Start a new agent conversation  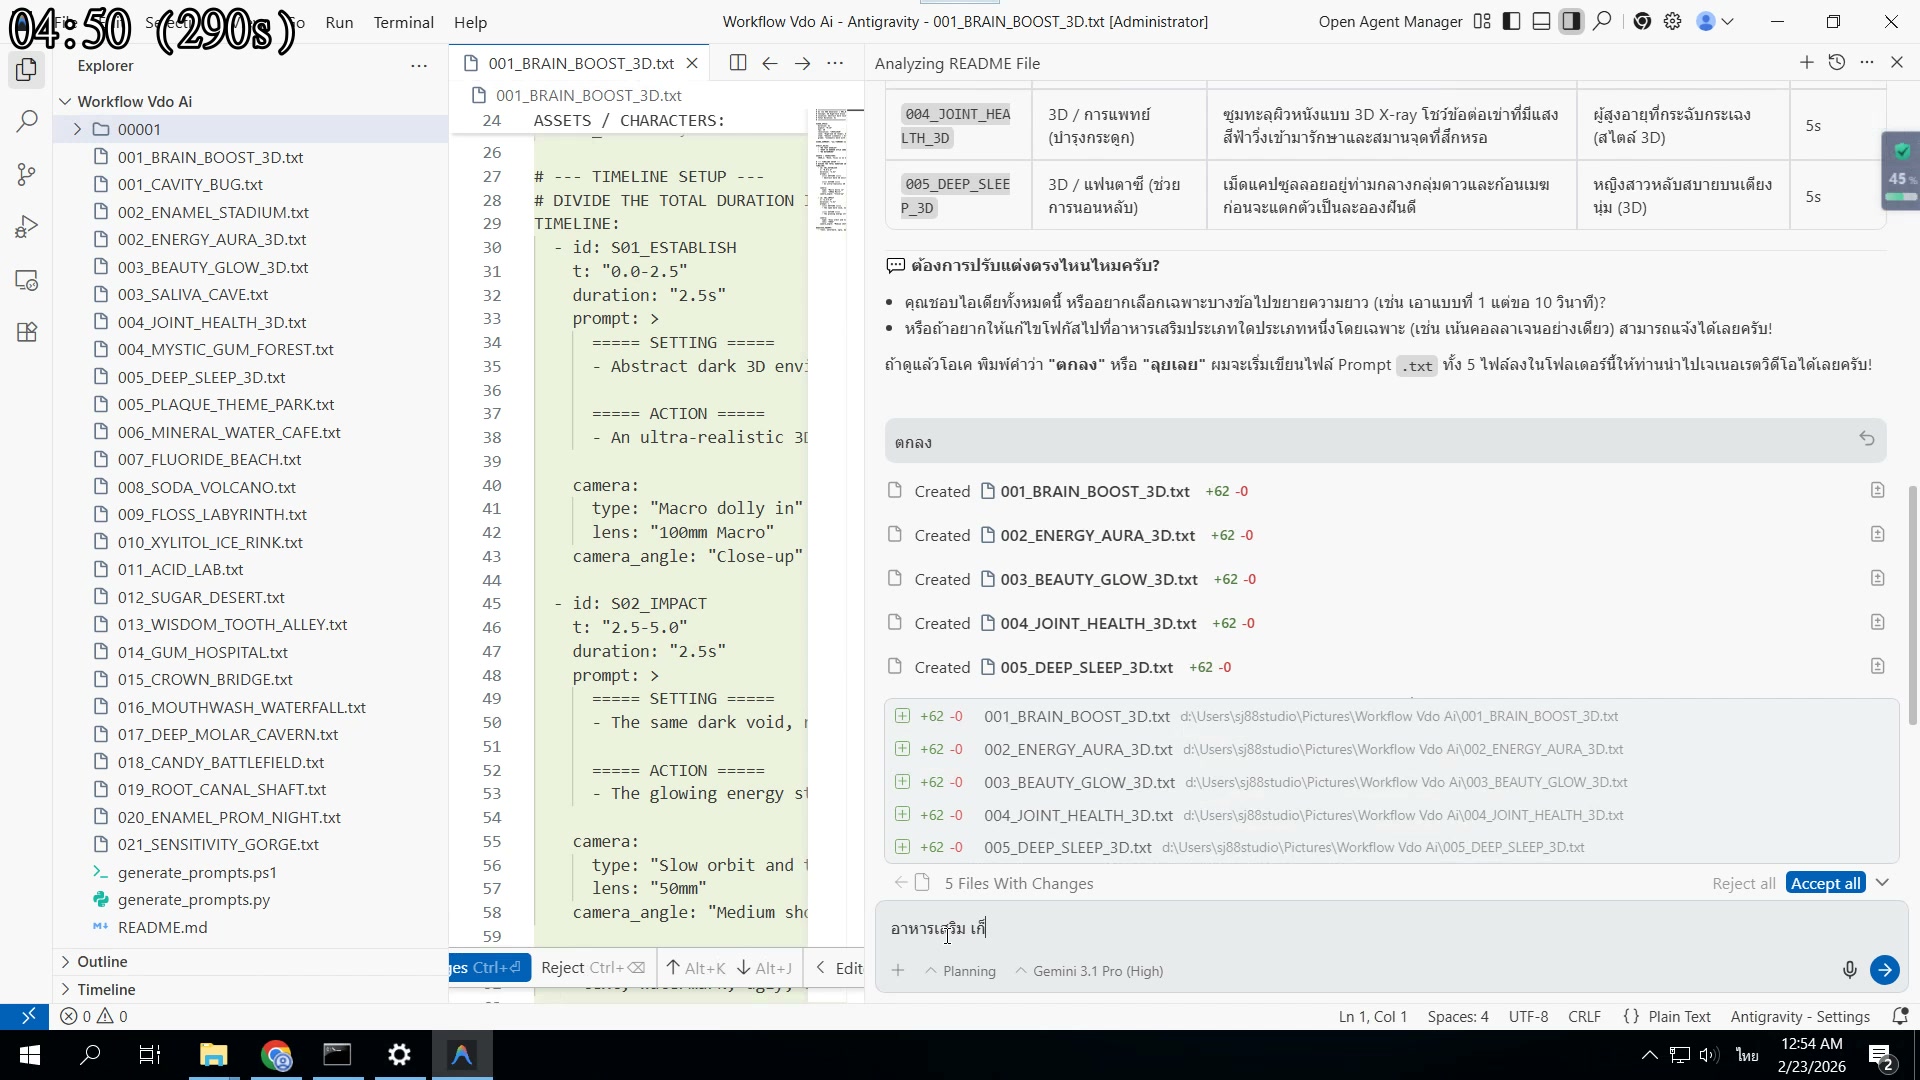pos(1807,62)
